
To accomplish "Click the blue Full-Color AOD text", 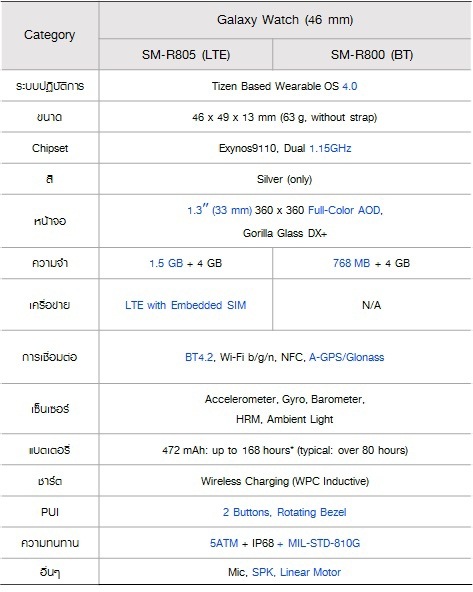I will pos(344,210).
